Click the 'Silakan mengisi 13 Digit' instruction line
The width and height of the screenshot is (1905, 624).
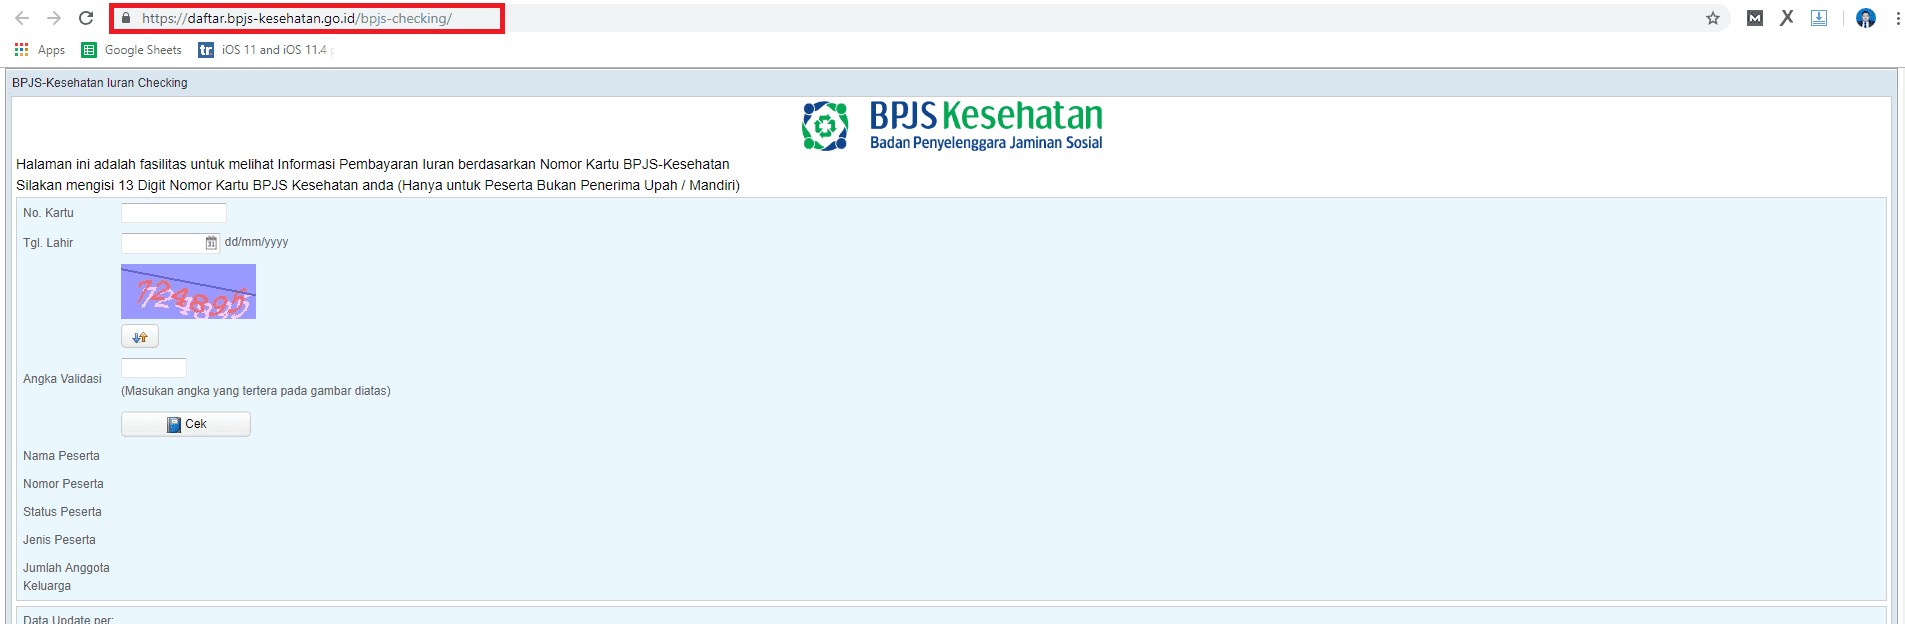point(378,185)
